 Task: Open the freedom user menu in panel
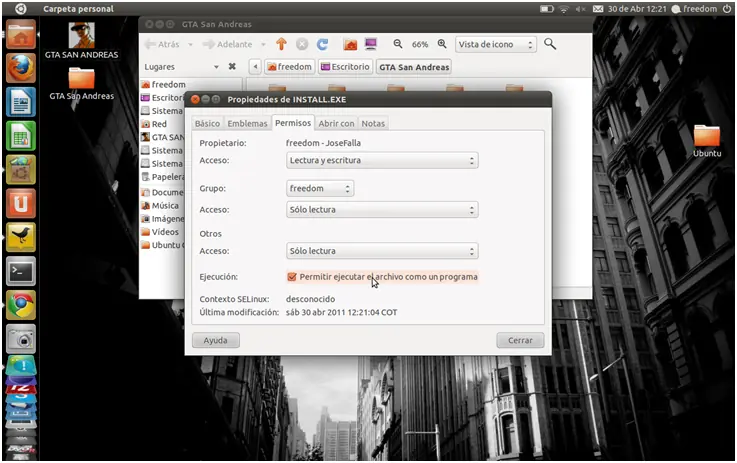695,9
